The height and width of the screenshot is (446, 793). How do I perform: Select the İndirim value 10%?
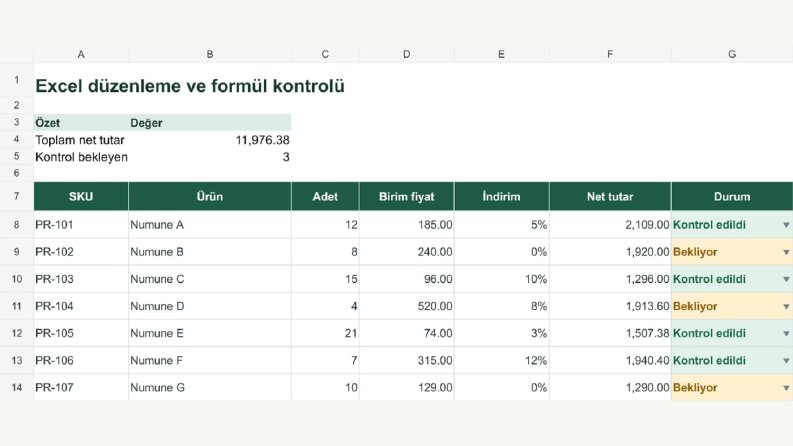coord(502,279)
